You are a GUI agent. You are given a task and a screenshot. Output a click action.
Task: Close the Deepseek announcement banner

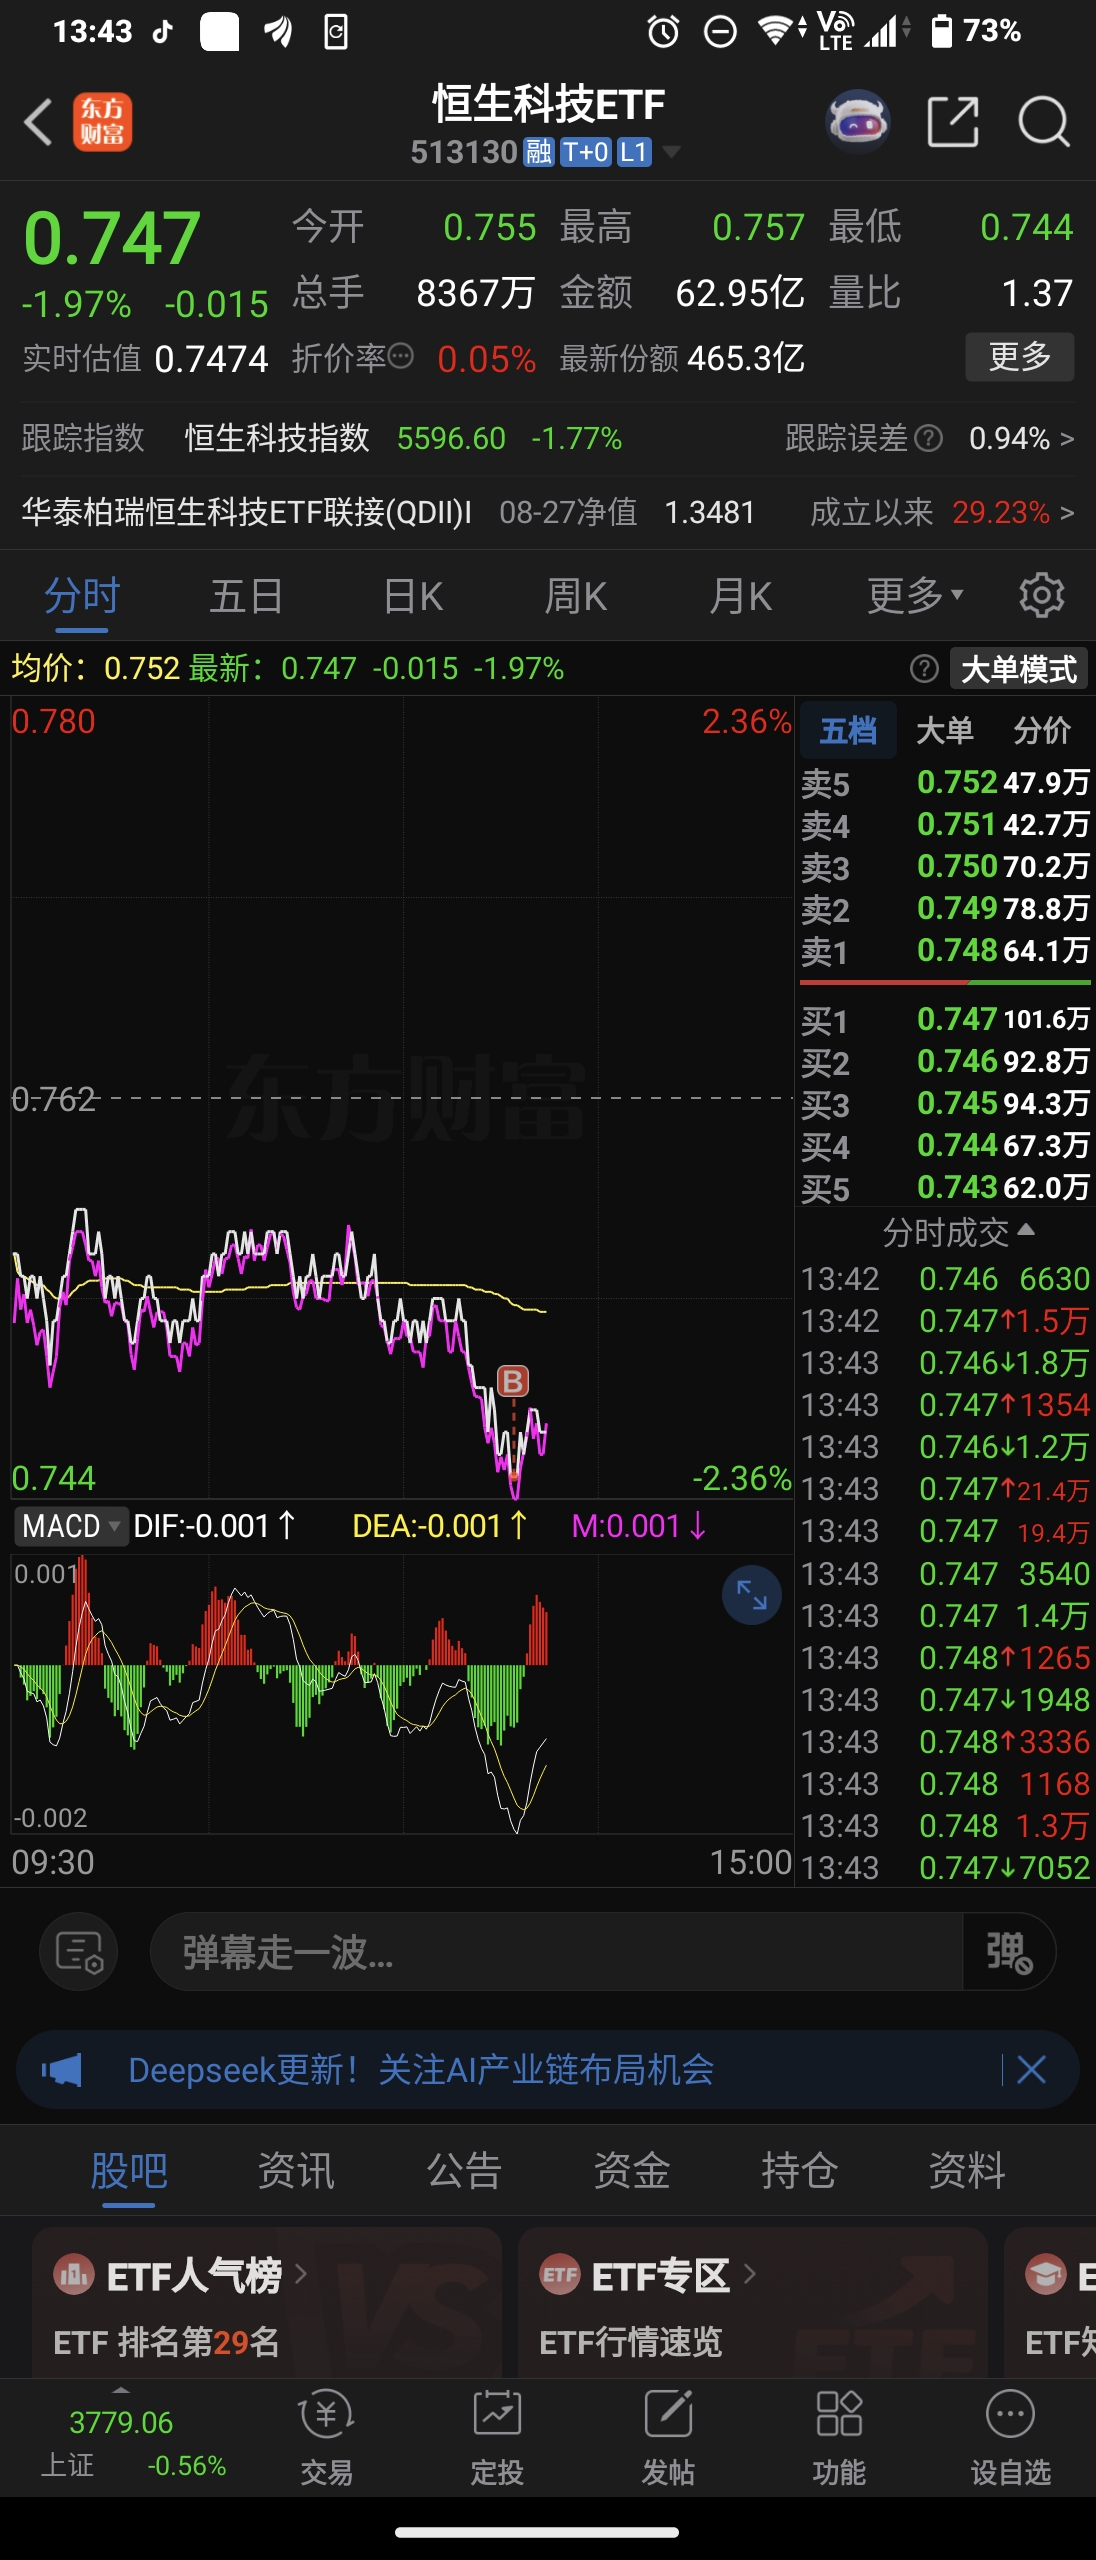pos(1031,2069)
